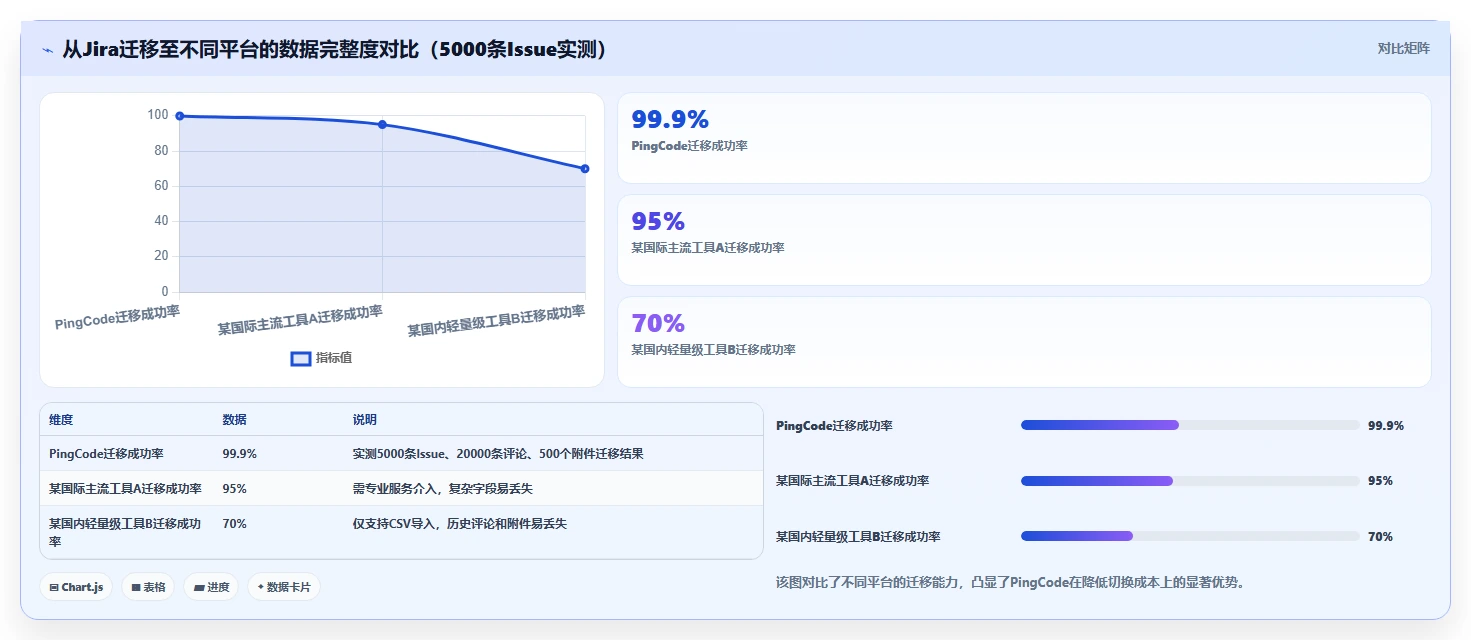1471x640 pixels.
Task: Click card caption 某国内轻量级工具B迁移成功率
Action: (x=713, y=350)
